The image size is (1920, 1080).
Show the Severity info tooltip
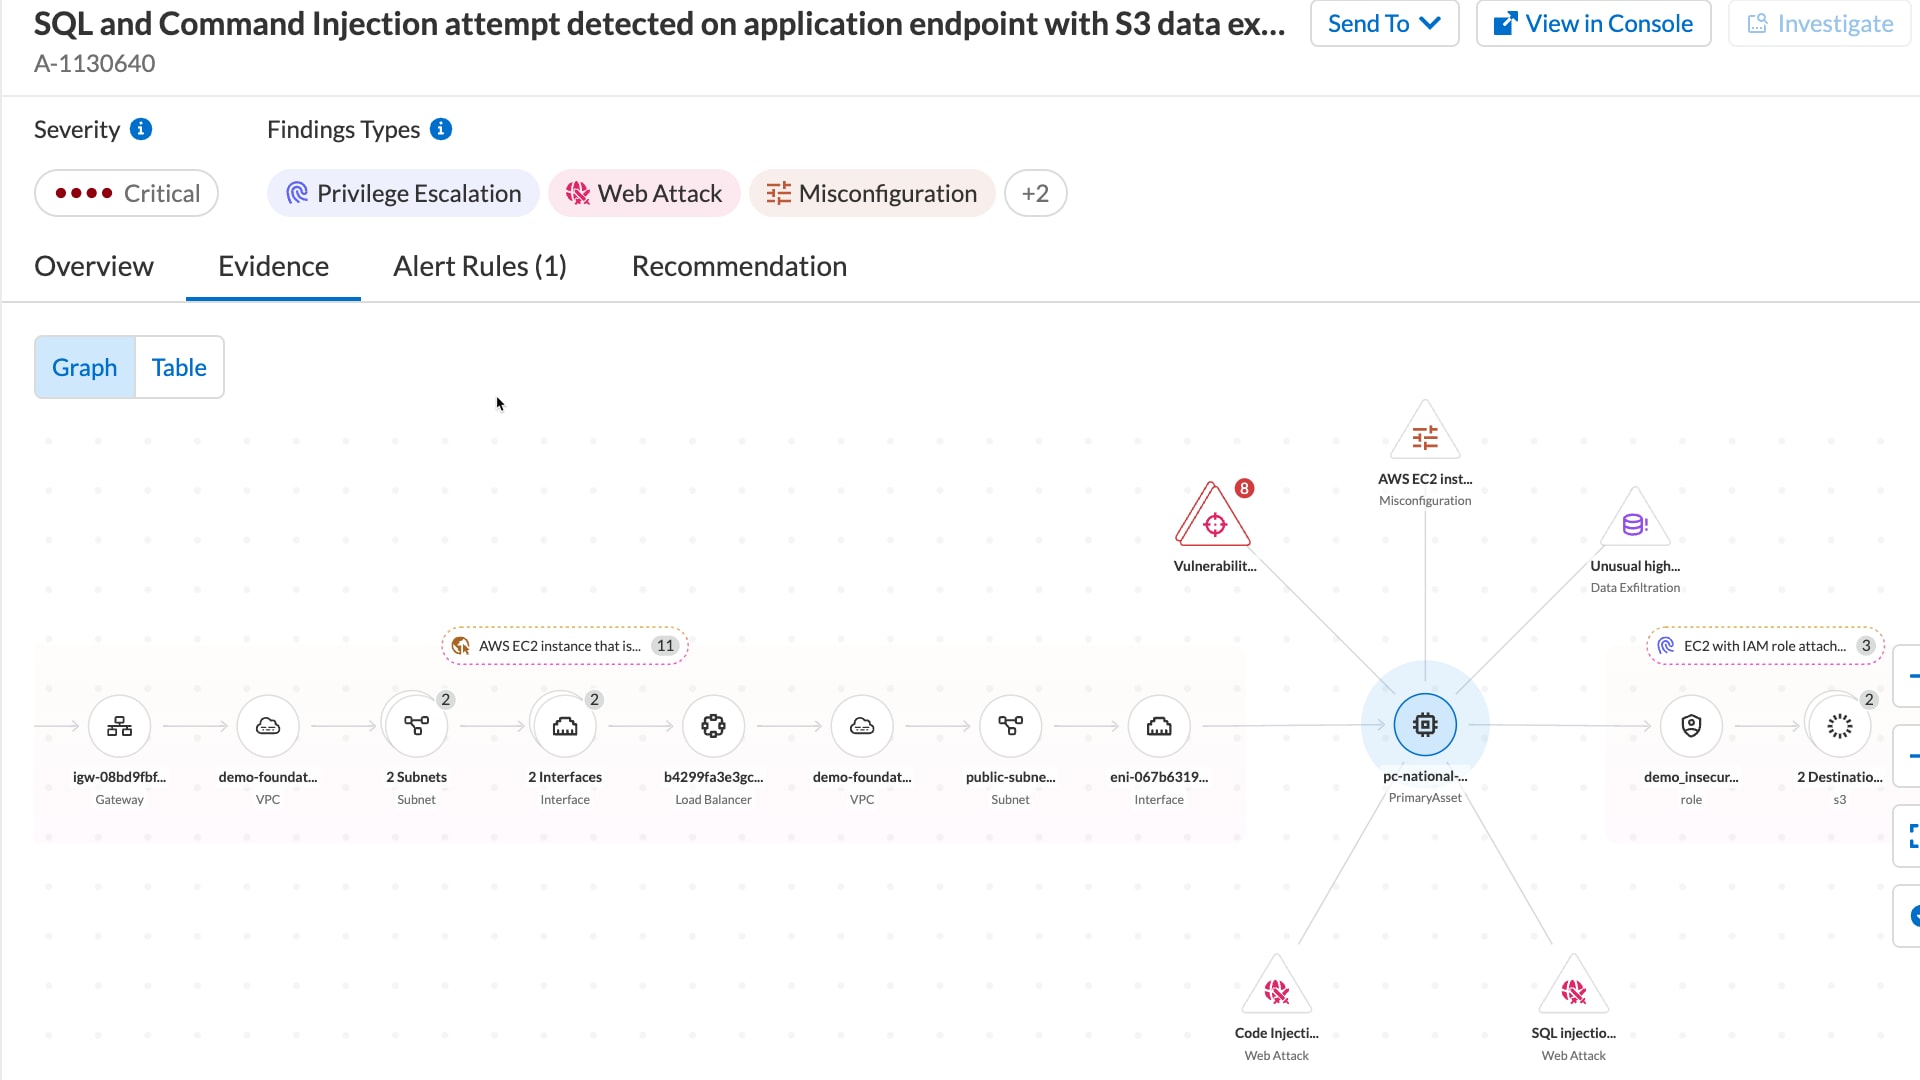click(143, 129)
